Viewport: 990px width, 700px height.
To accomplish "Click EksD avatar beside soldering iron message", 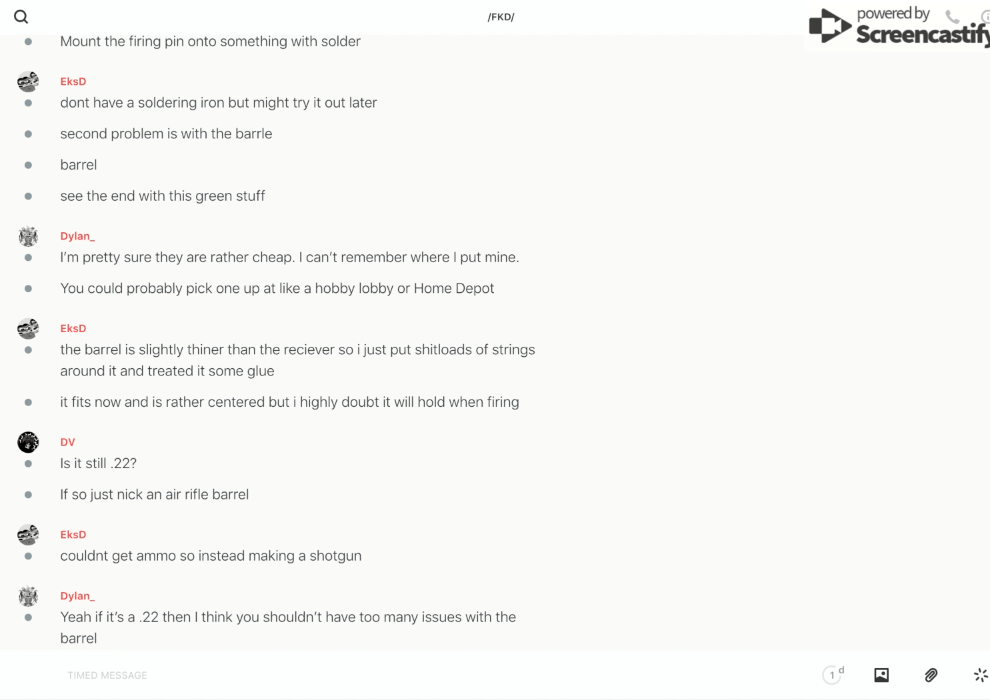I will click(x=28, y=81).
